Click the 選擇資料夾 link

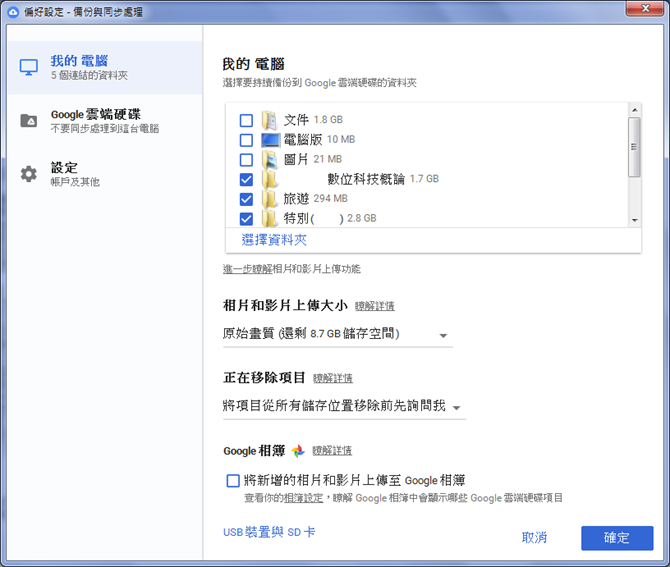pyautogui.click(x=274, y=240)
